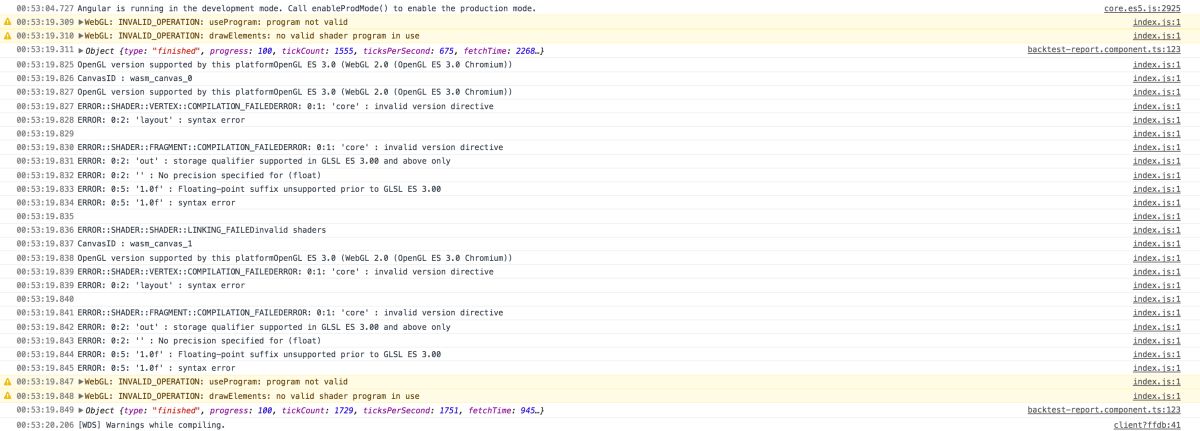Click the 00:53:20.206 timestamp
The width and height of the screenshot is (1200, 431).
45,424
